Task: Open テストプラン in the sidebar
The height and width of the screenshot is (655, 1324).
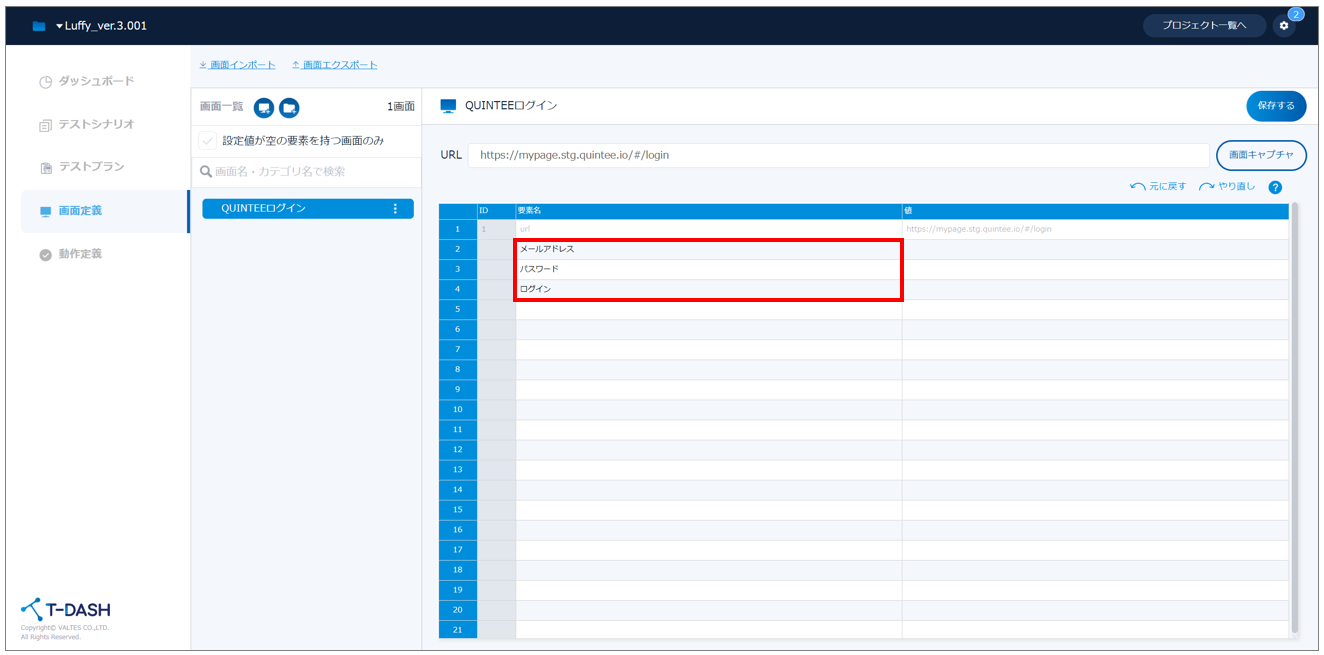Action: click(x=91, y=167)
